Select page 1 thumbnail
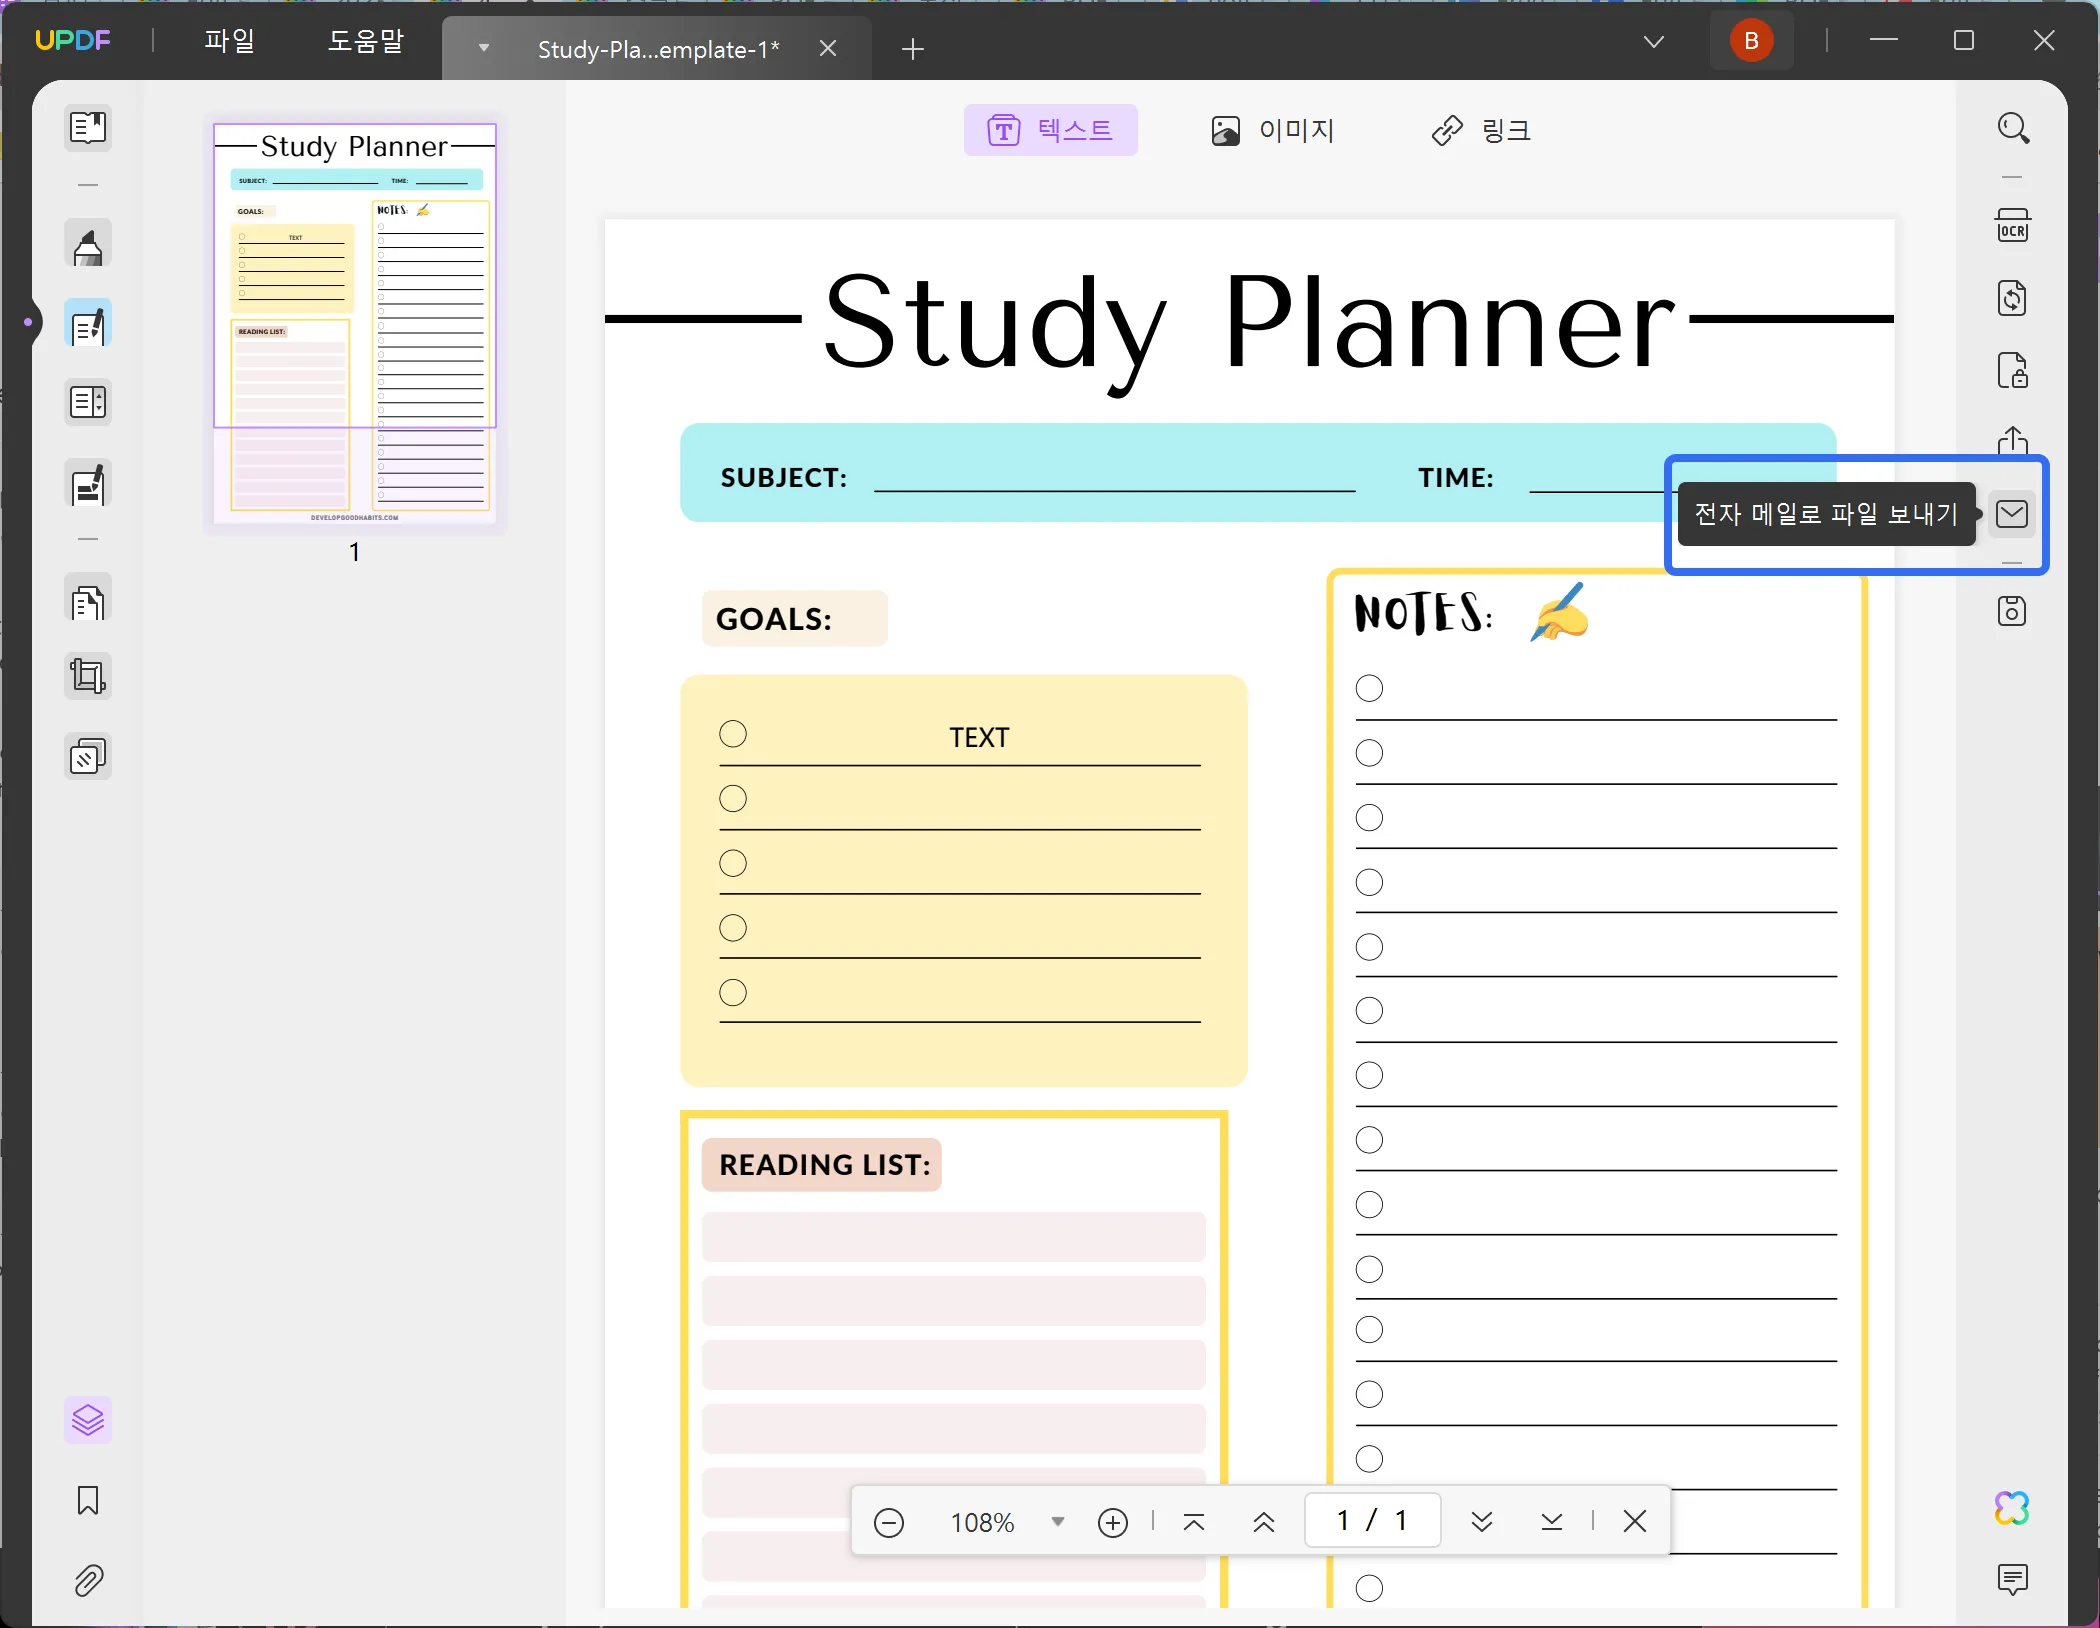The height and width of the screenshot is (1628, 2100). 355,323
